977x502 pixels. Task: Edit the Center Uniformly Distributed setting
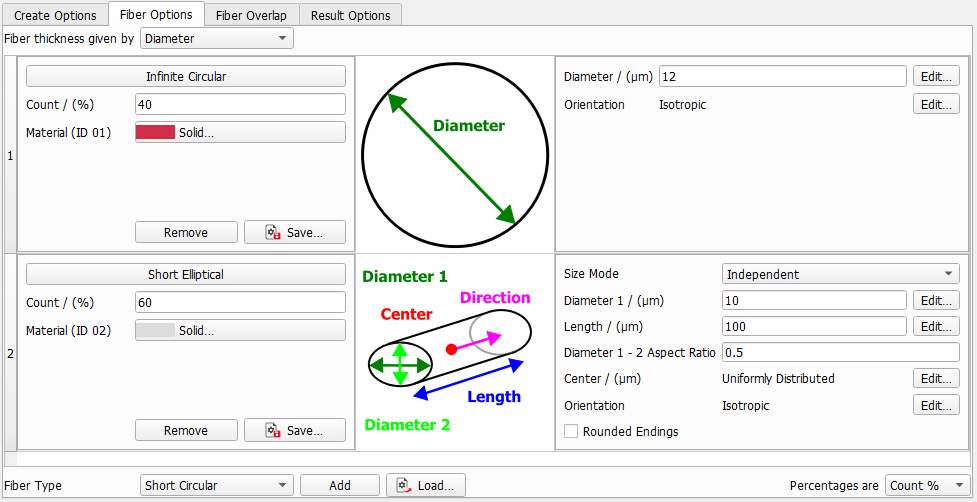tap(936, 378)
